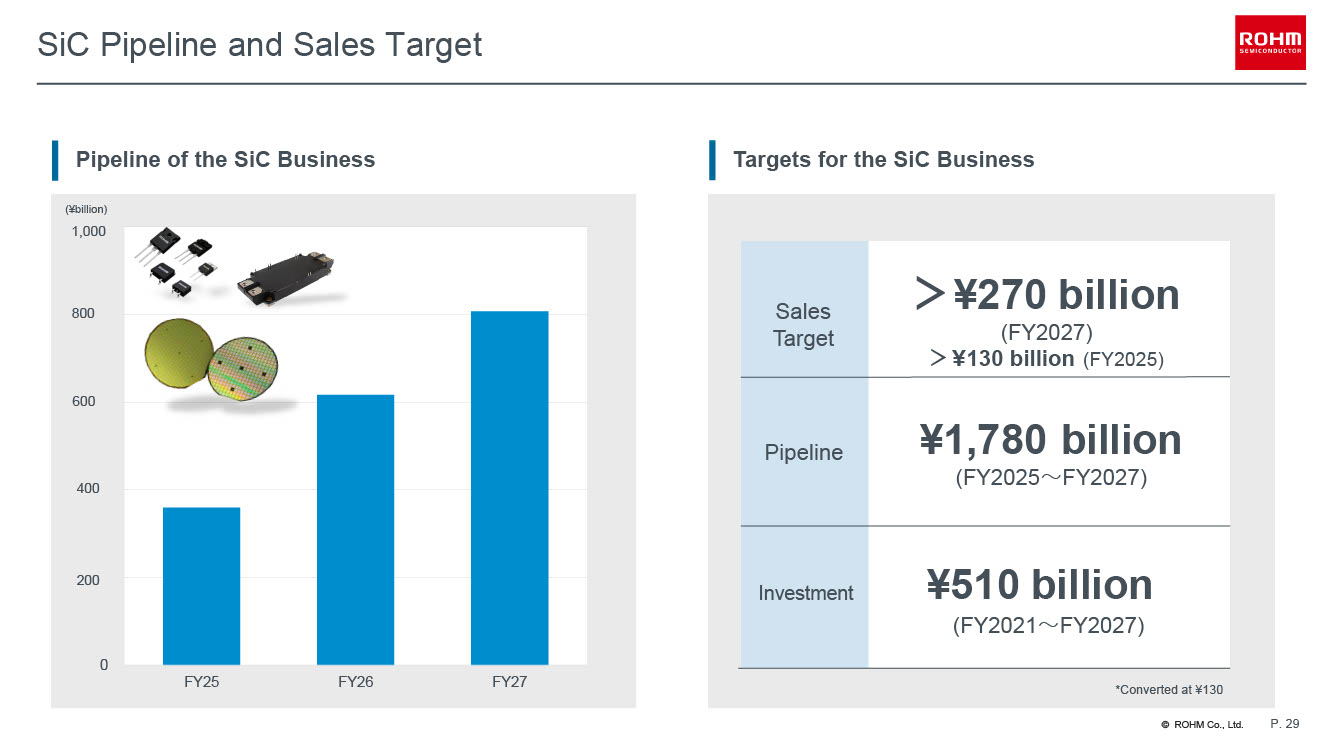Click the ¥510 billion figure
This screenshot has height=750, width=1333.
coord(1040,585)
